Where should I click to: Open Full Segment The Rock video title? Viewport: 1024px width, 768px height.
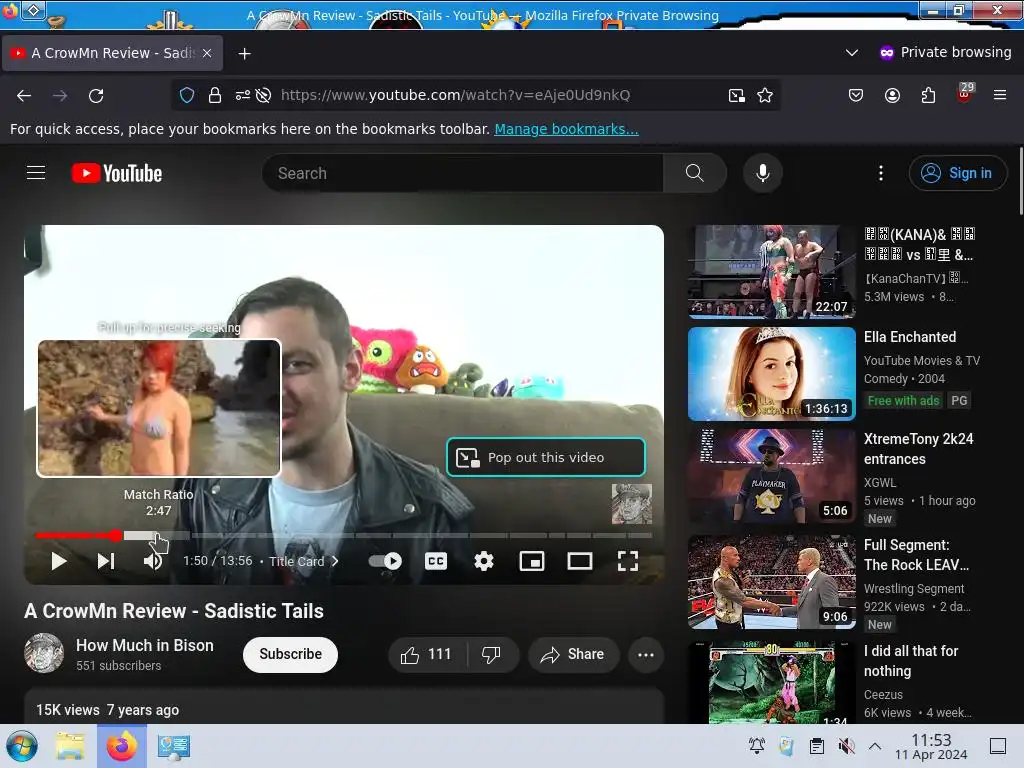click(x=916, y=554)
